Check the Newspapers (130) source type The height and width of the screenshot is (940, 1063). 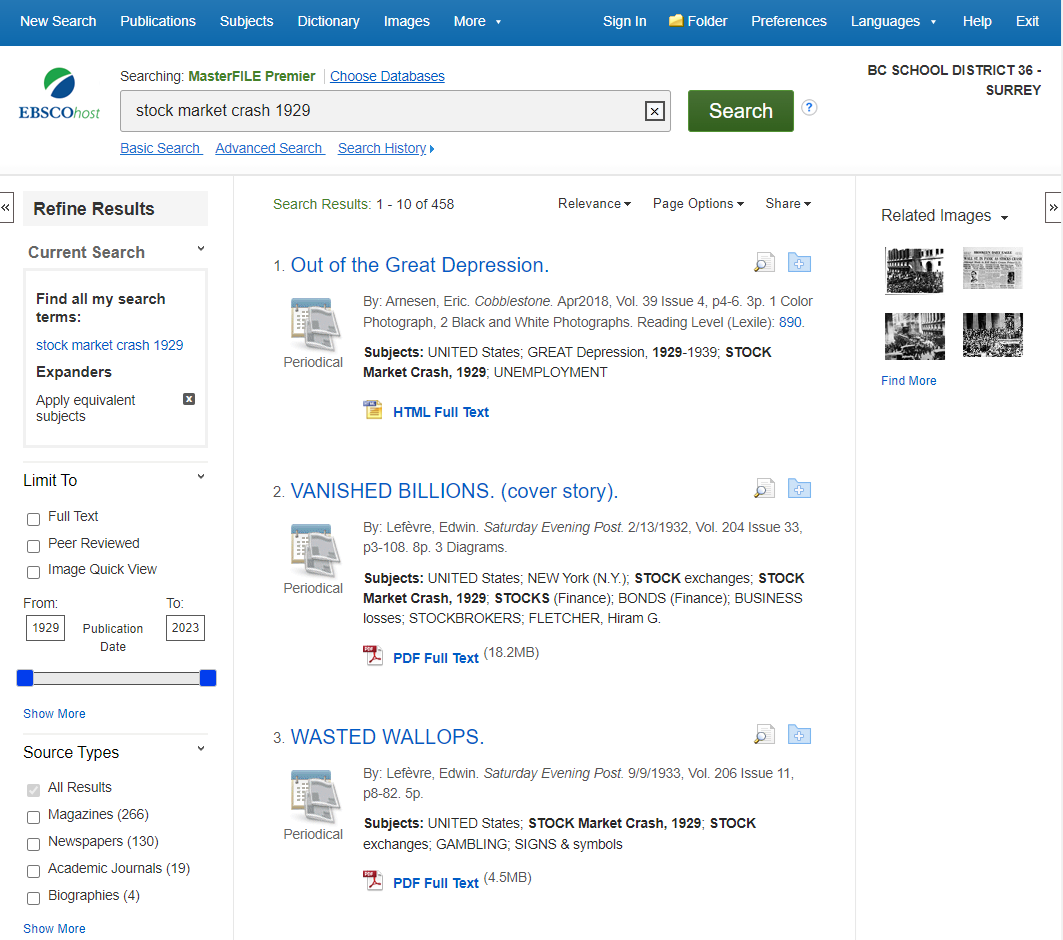[33, 844]
